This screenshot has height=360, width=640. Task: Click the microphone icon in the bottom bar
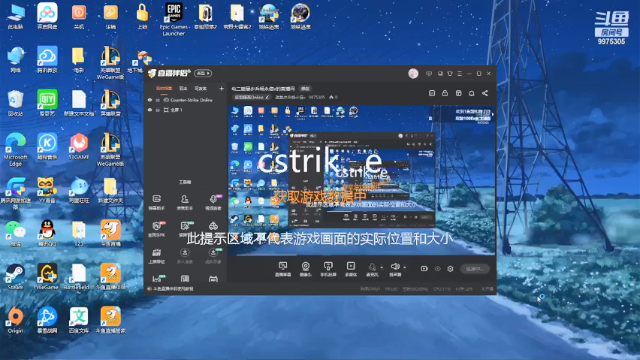[x=372, y=267]
